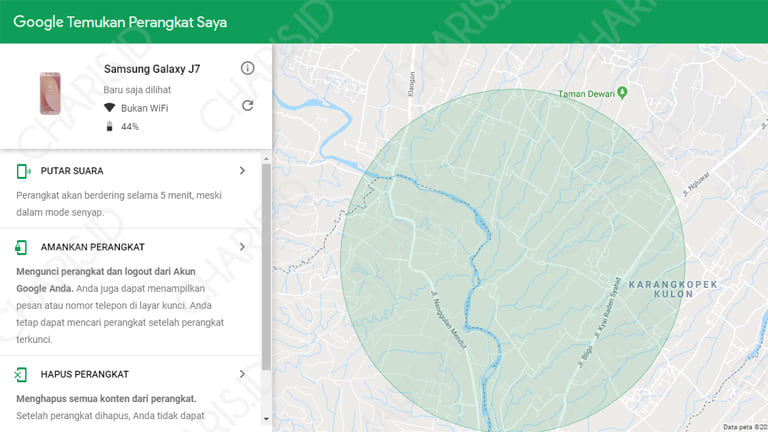The width and height of the screenshot is (768, 432).
Task: Click the 'KARANGKOPEK KULON' map label
Action: [673, 289]
